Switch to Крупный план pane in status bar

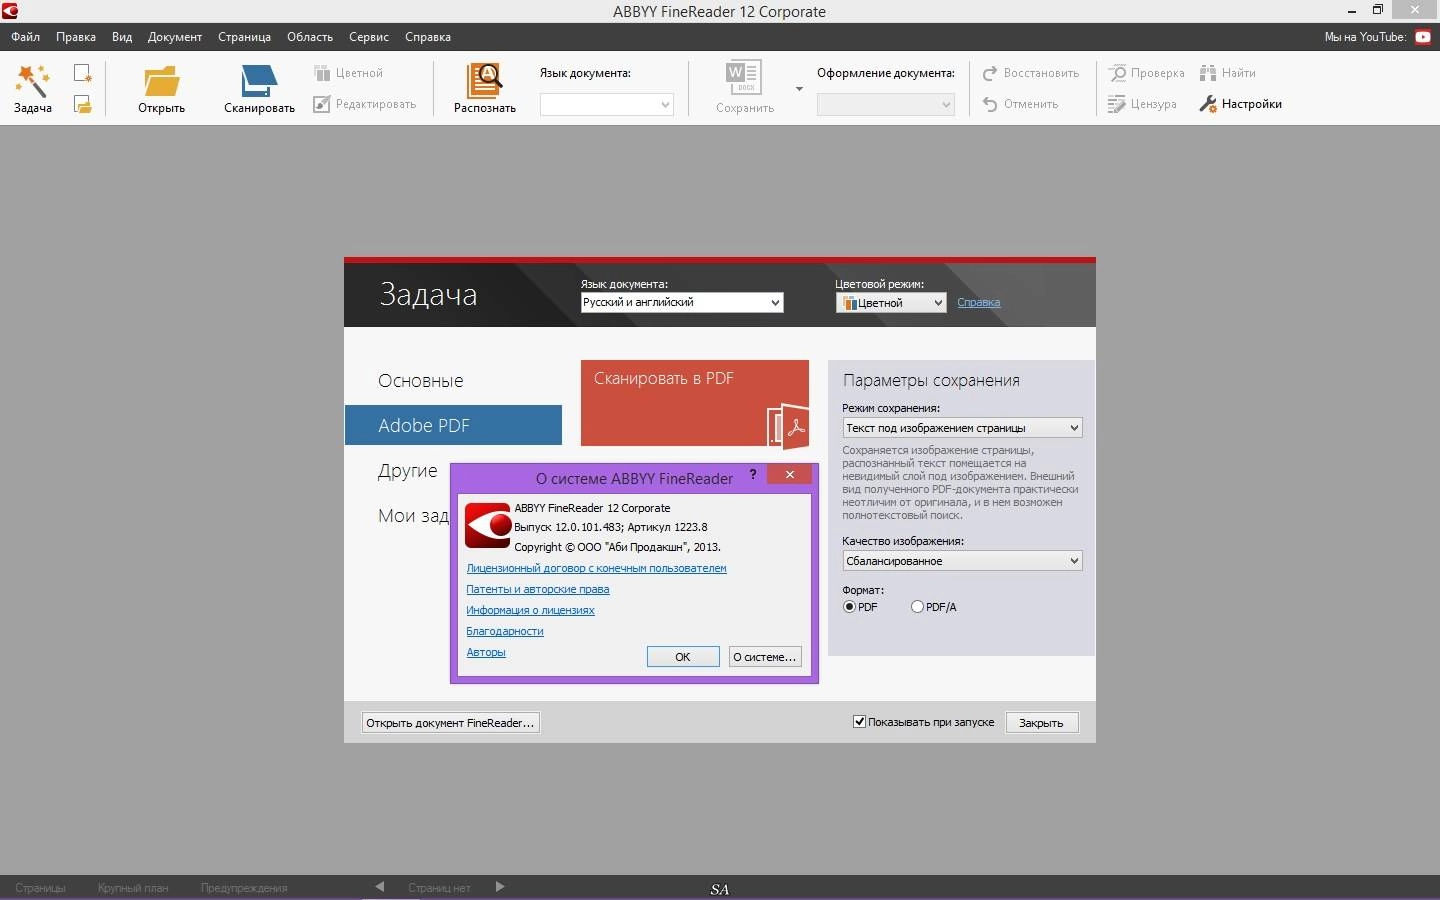coord(133,888)
